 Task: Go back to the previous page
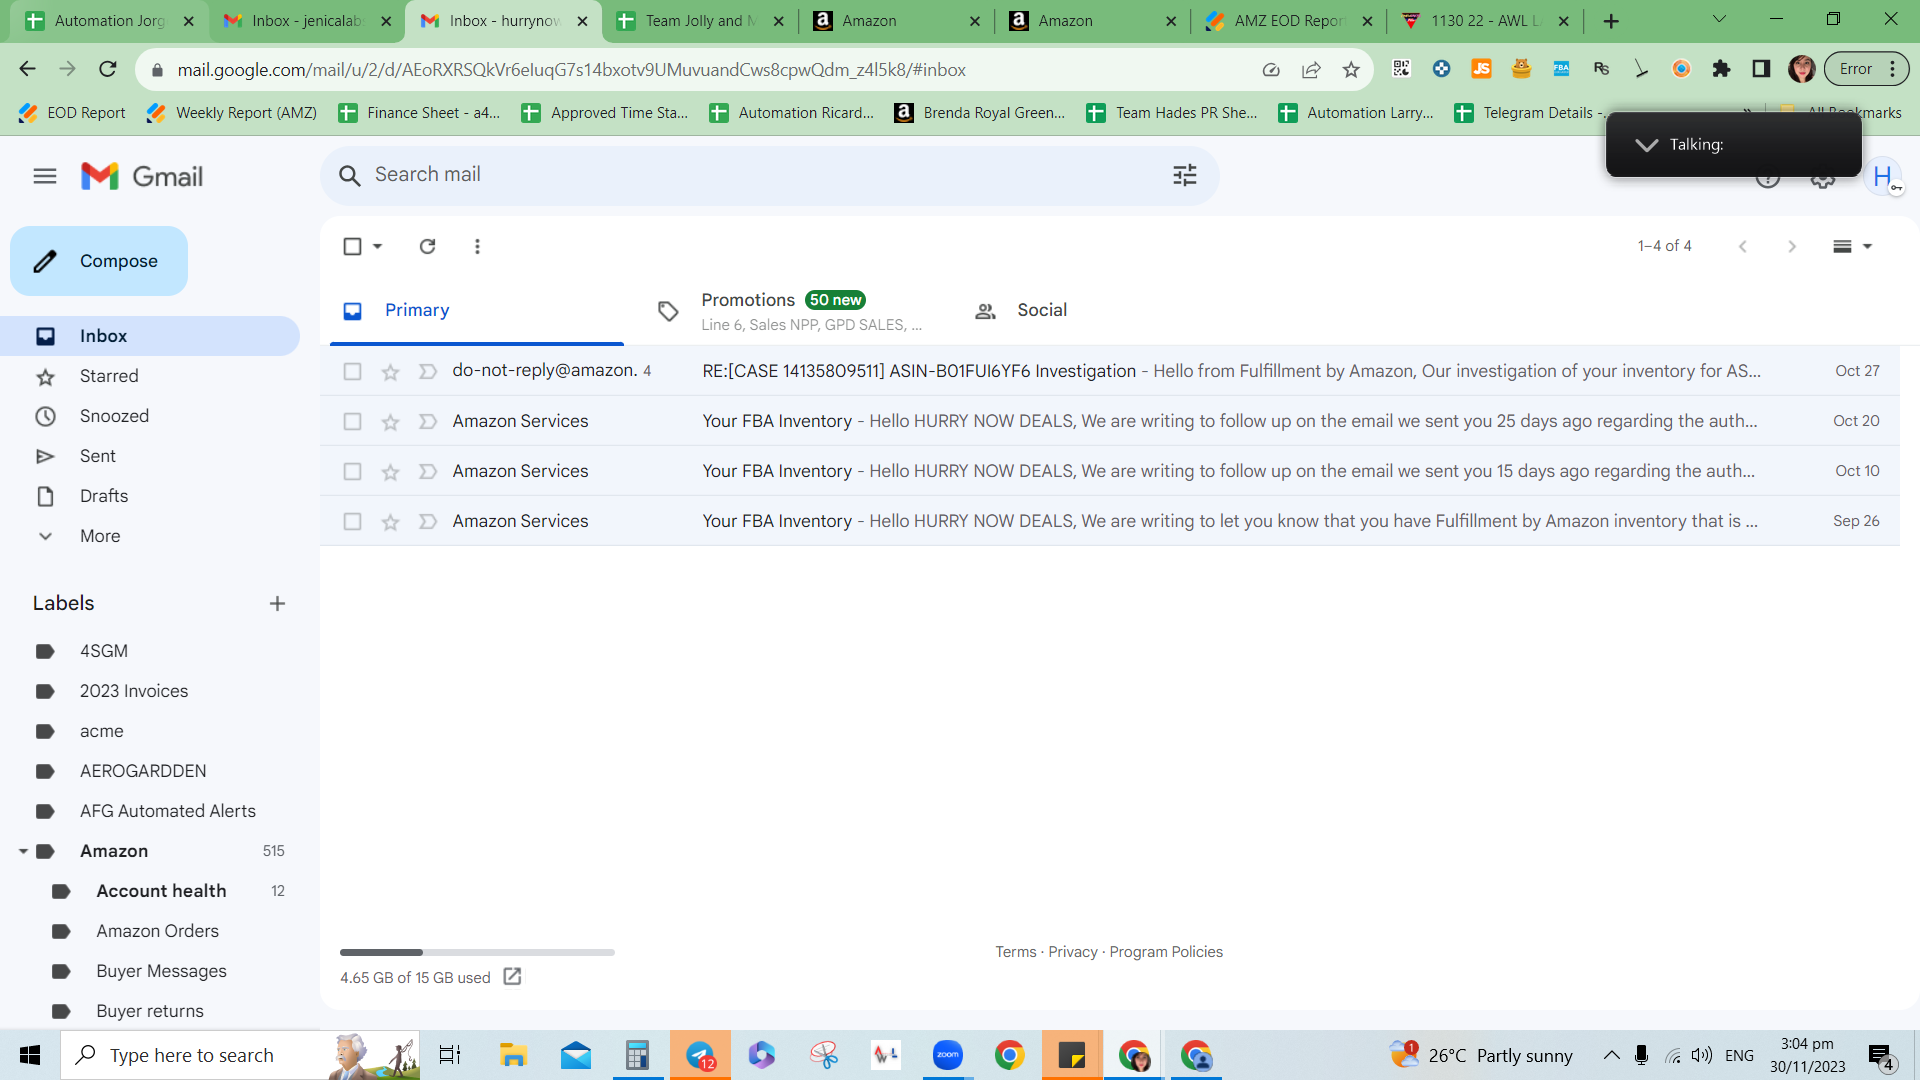click(28, 69)
